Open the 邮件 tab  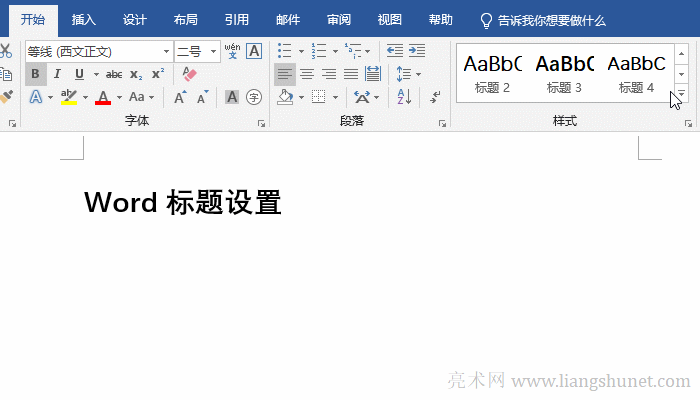(288, 20)
